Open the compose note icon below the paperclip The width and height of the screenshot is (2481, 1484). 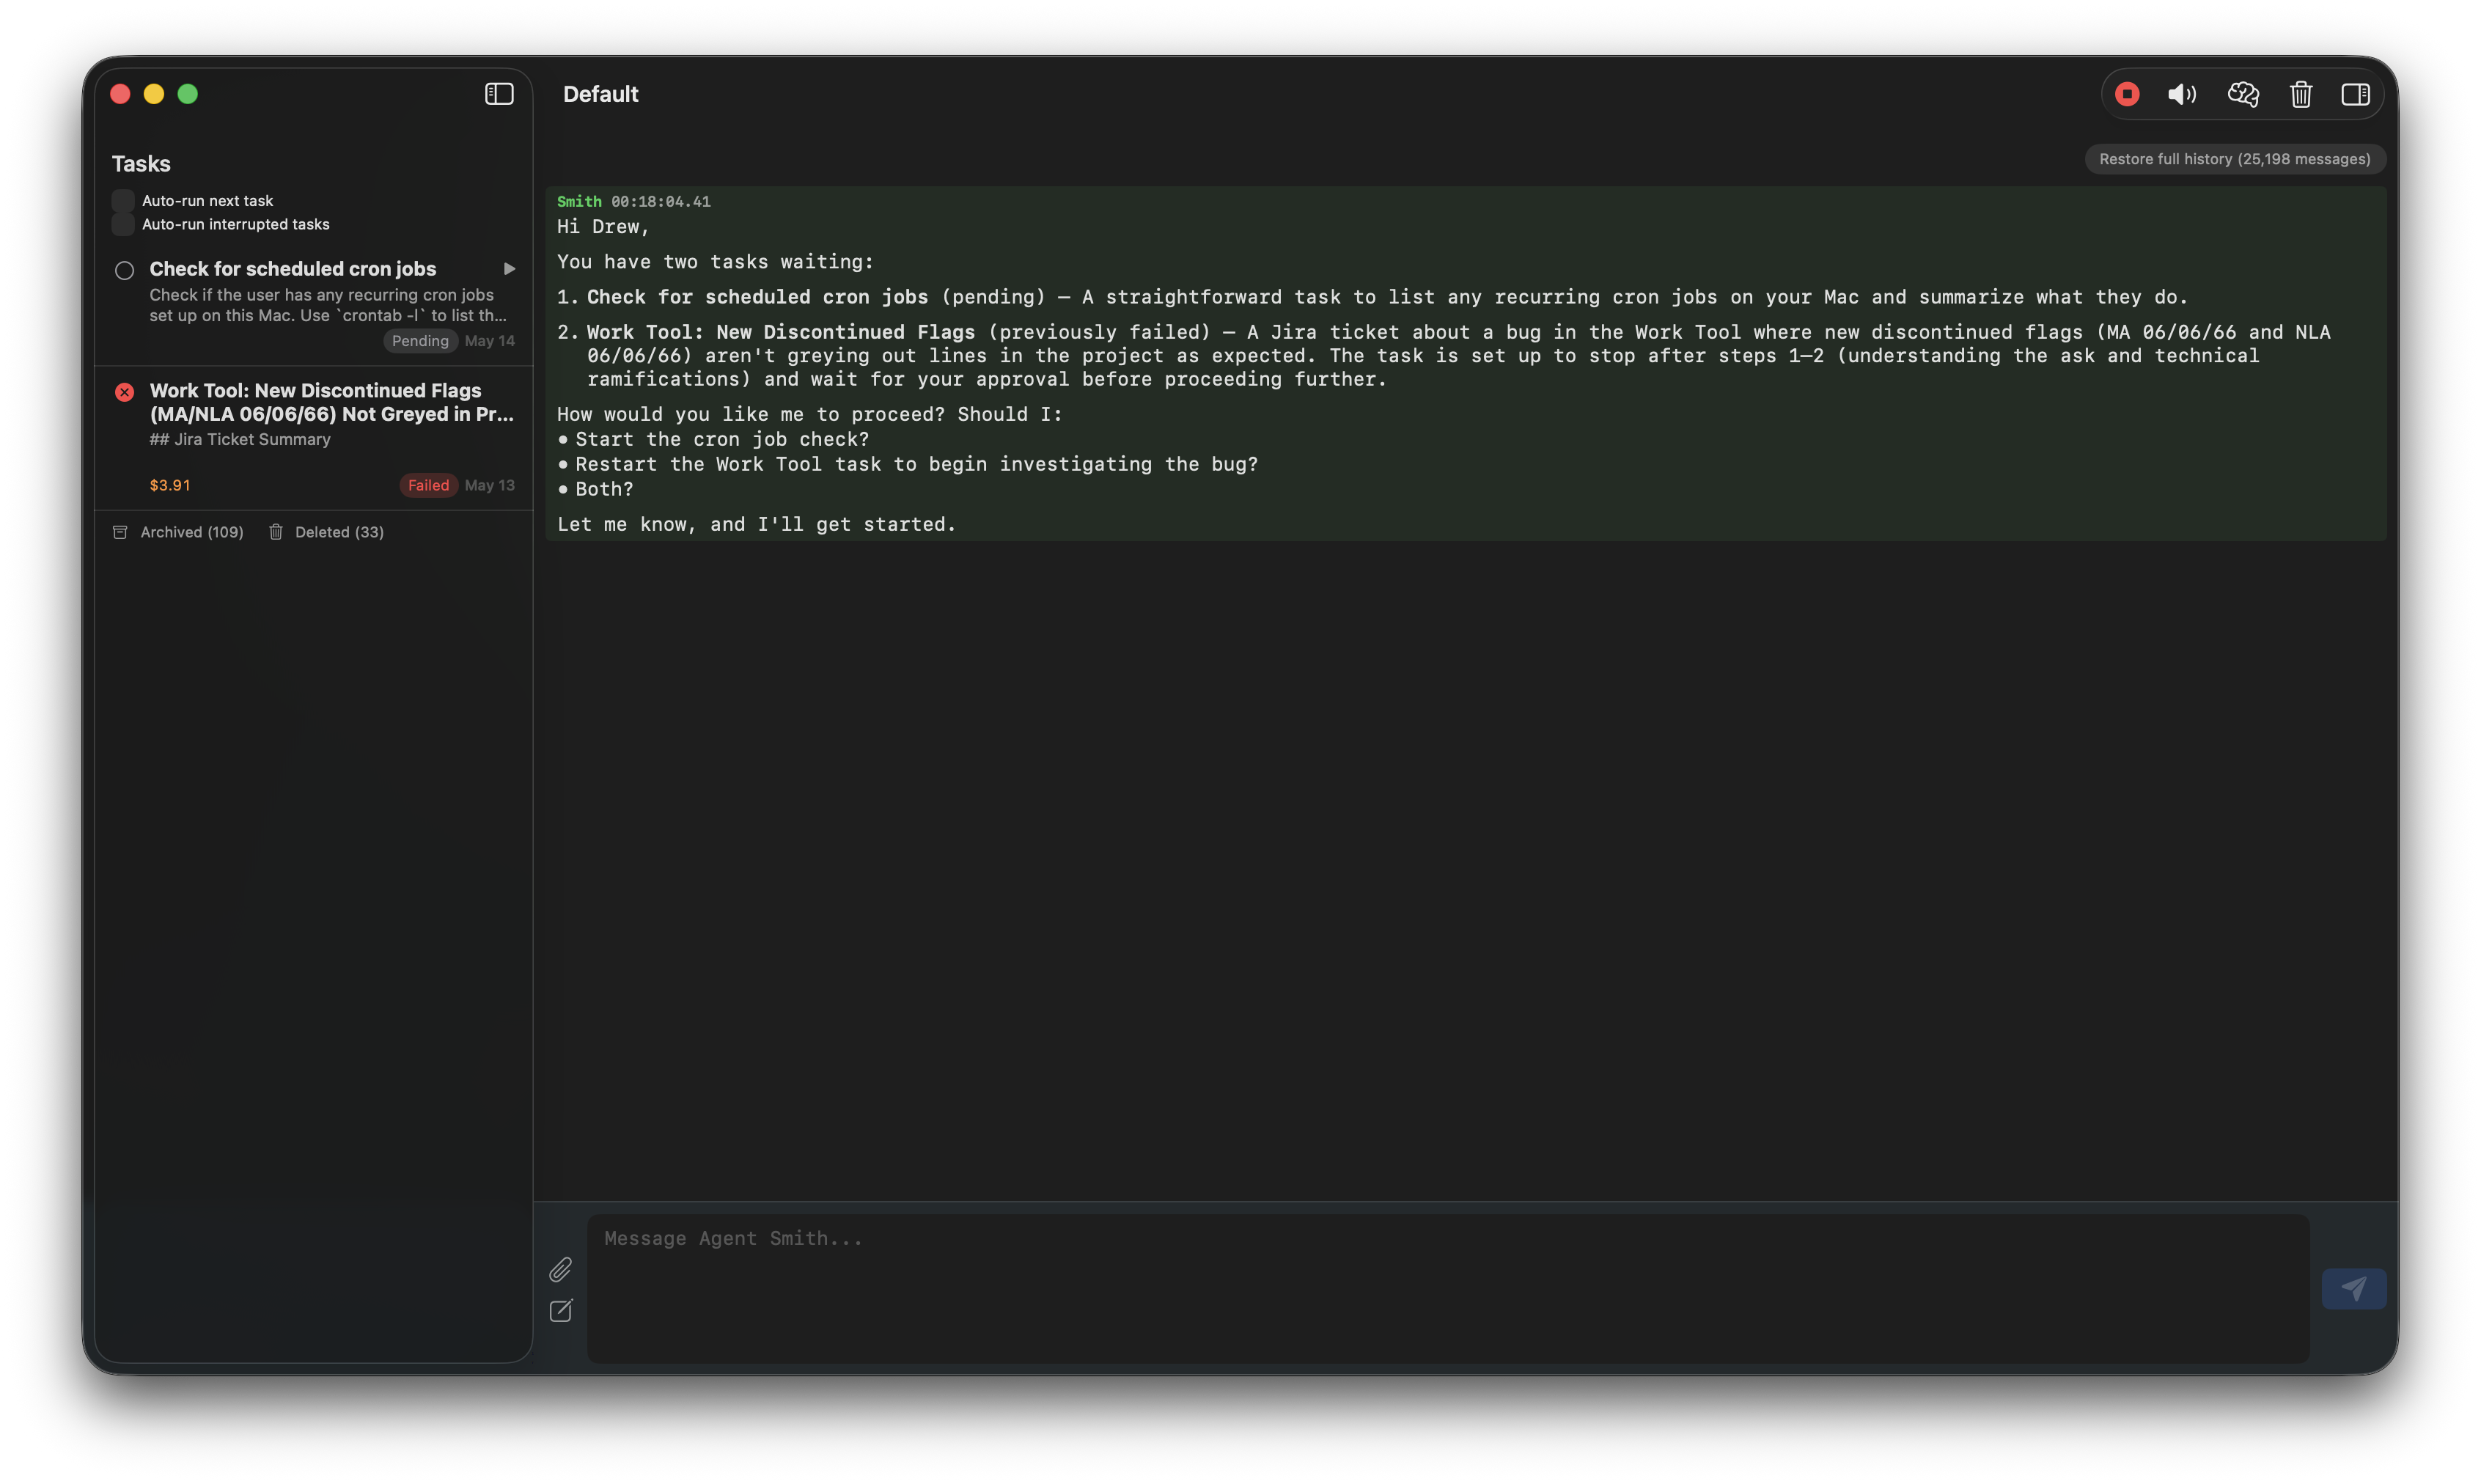(561, 1310)
